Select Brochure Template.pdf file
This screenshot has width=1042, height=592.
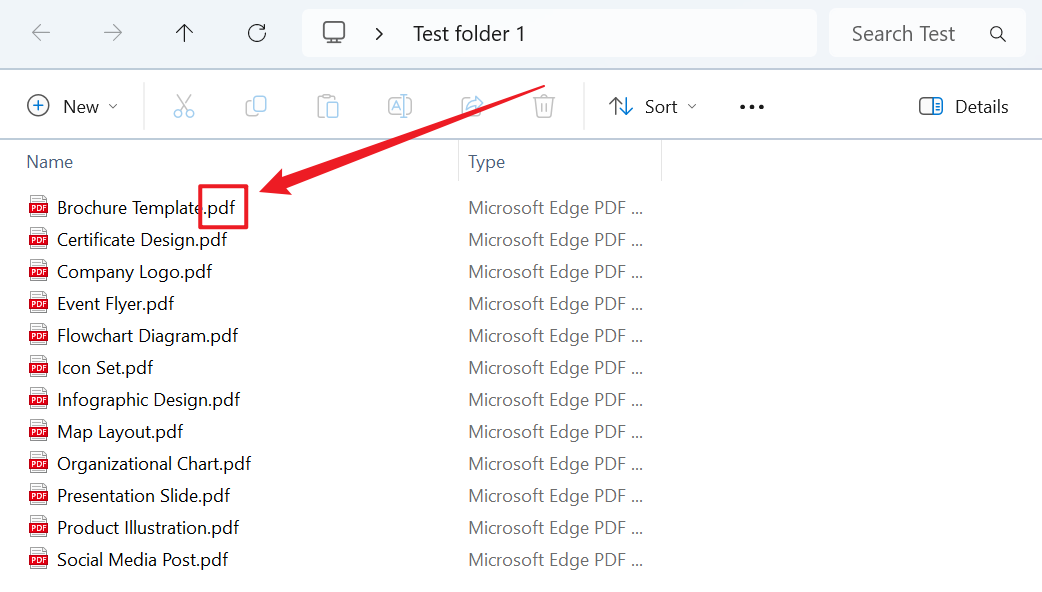146,208
